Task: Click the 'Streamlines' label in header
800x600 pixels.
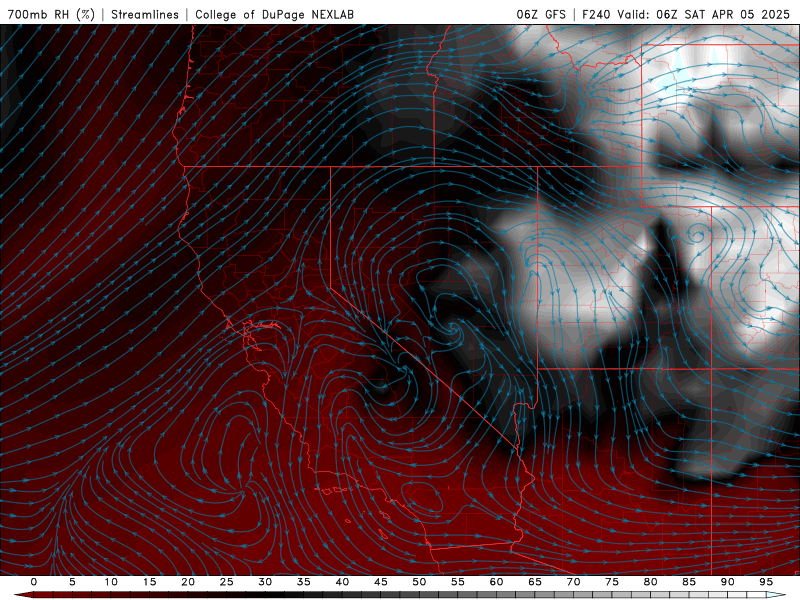Action: point(145,15)
